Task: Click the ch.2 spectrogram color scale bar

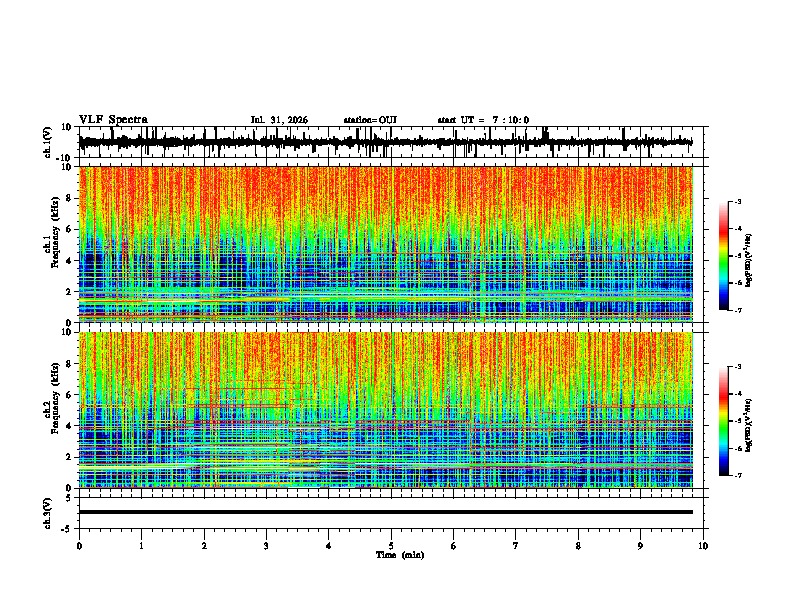Action: coord(723,421)
